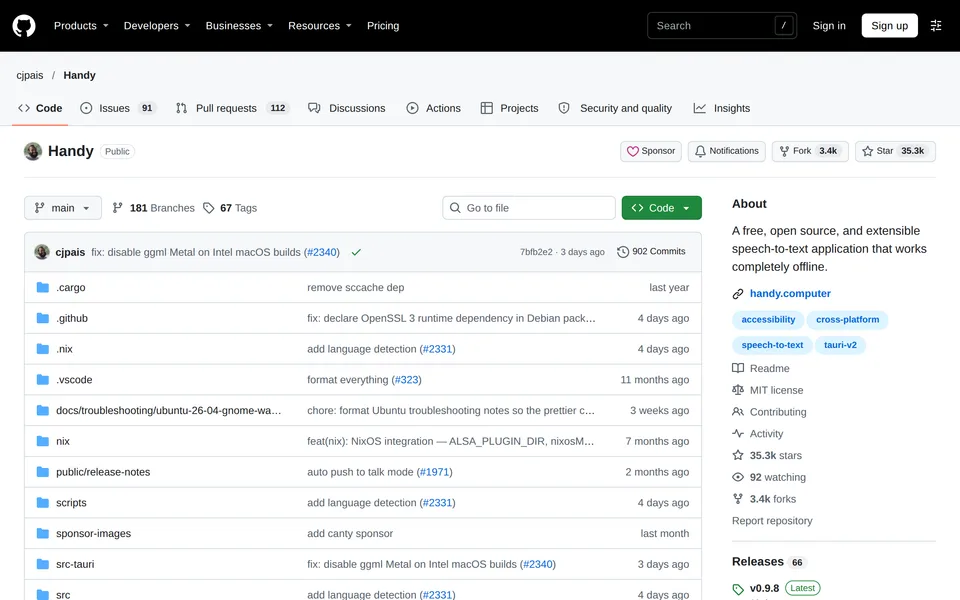The height and width of the screenshot is (600, 960).
Task: Click the star icon on the Star button
Action: coord(867,151)
